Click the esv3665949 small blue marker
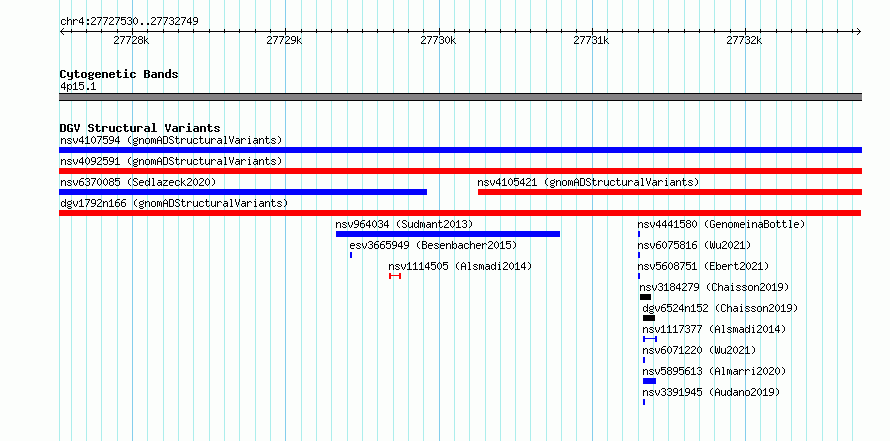 pyautogui.click(x=351, y=255)
